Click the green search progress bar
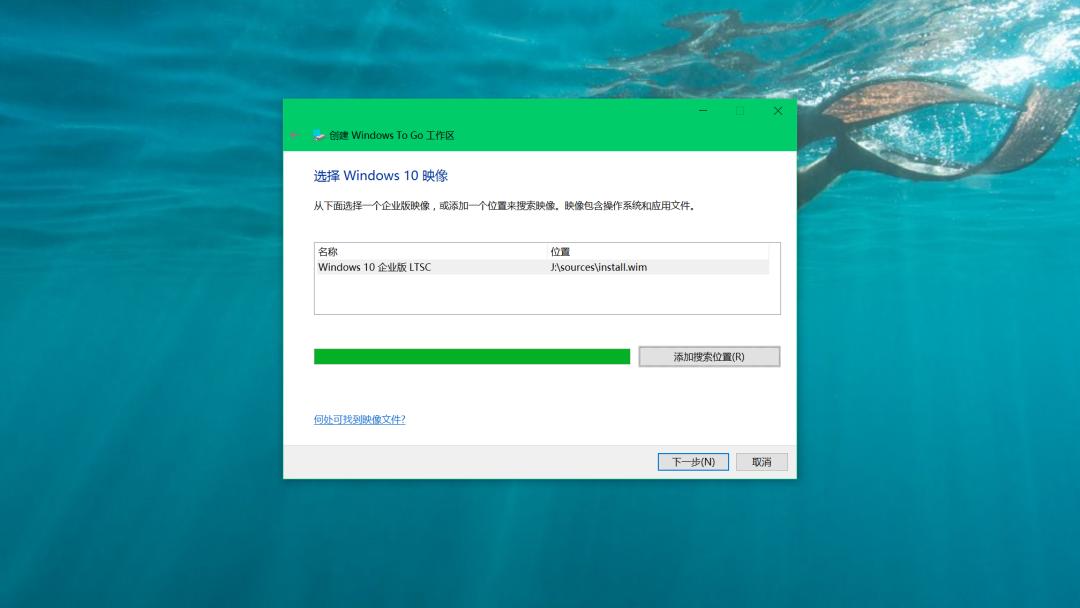Screen dimensions: 1080x608 pos(471,356)
